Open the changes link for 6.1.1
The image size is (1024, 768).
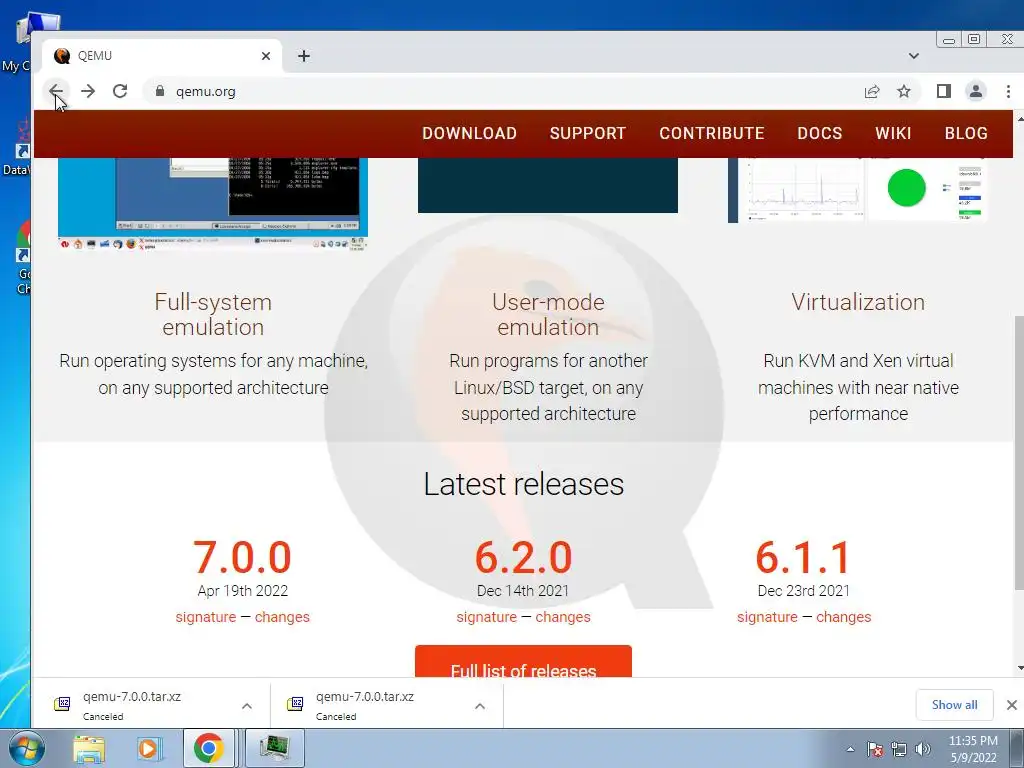pos(844,617)
